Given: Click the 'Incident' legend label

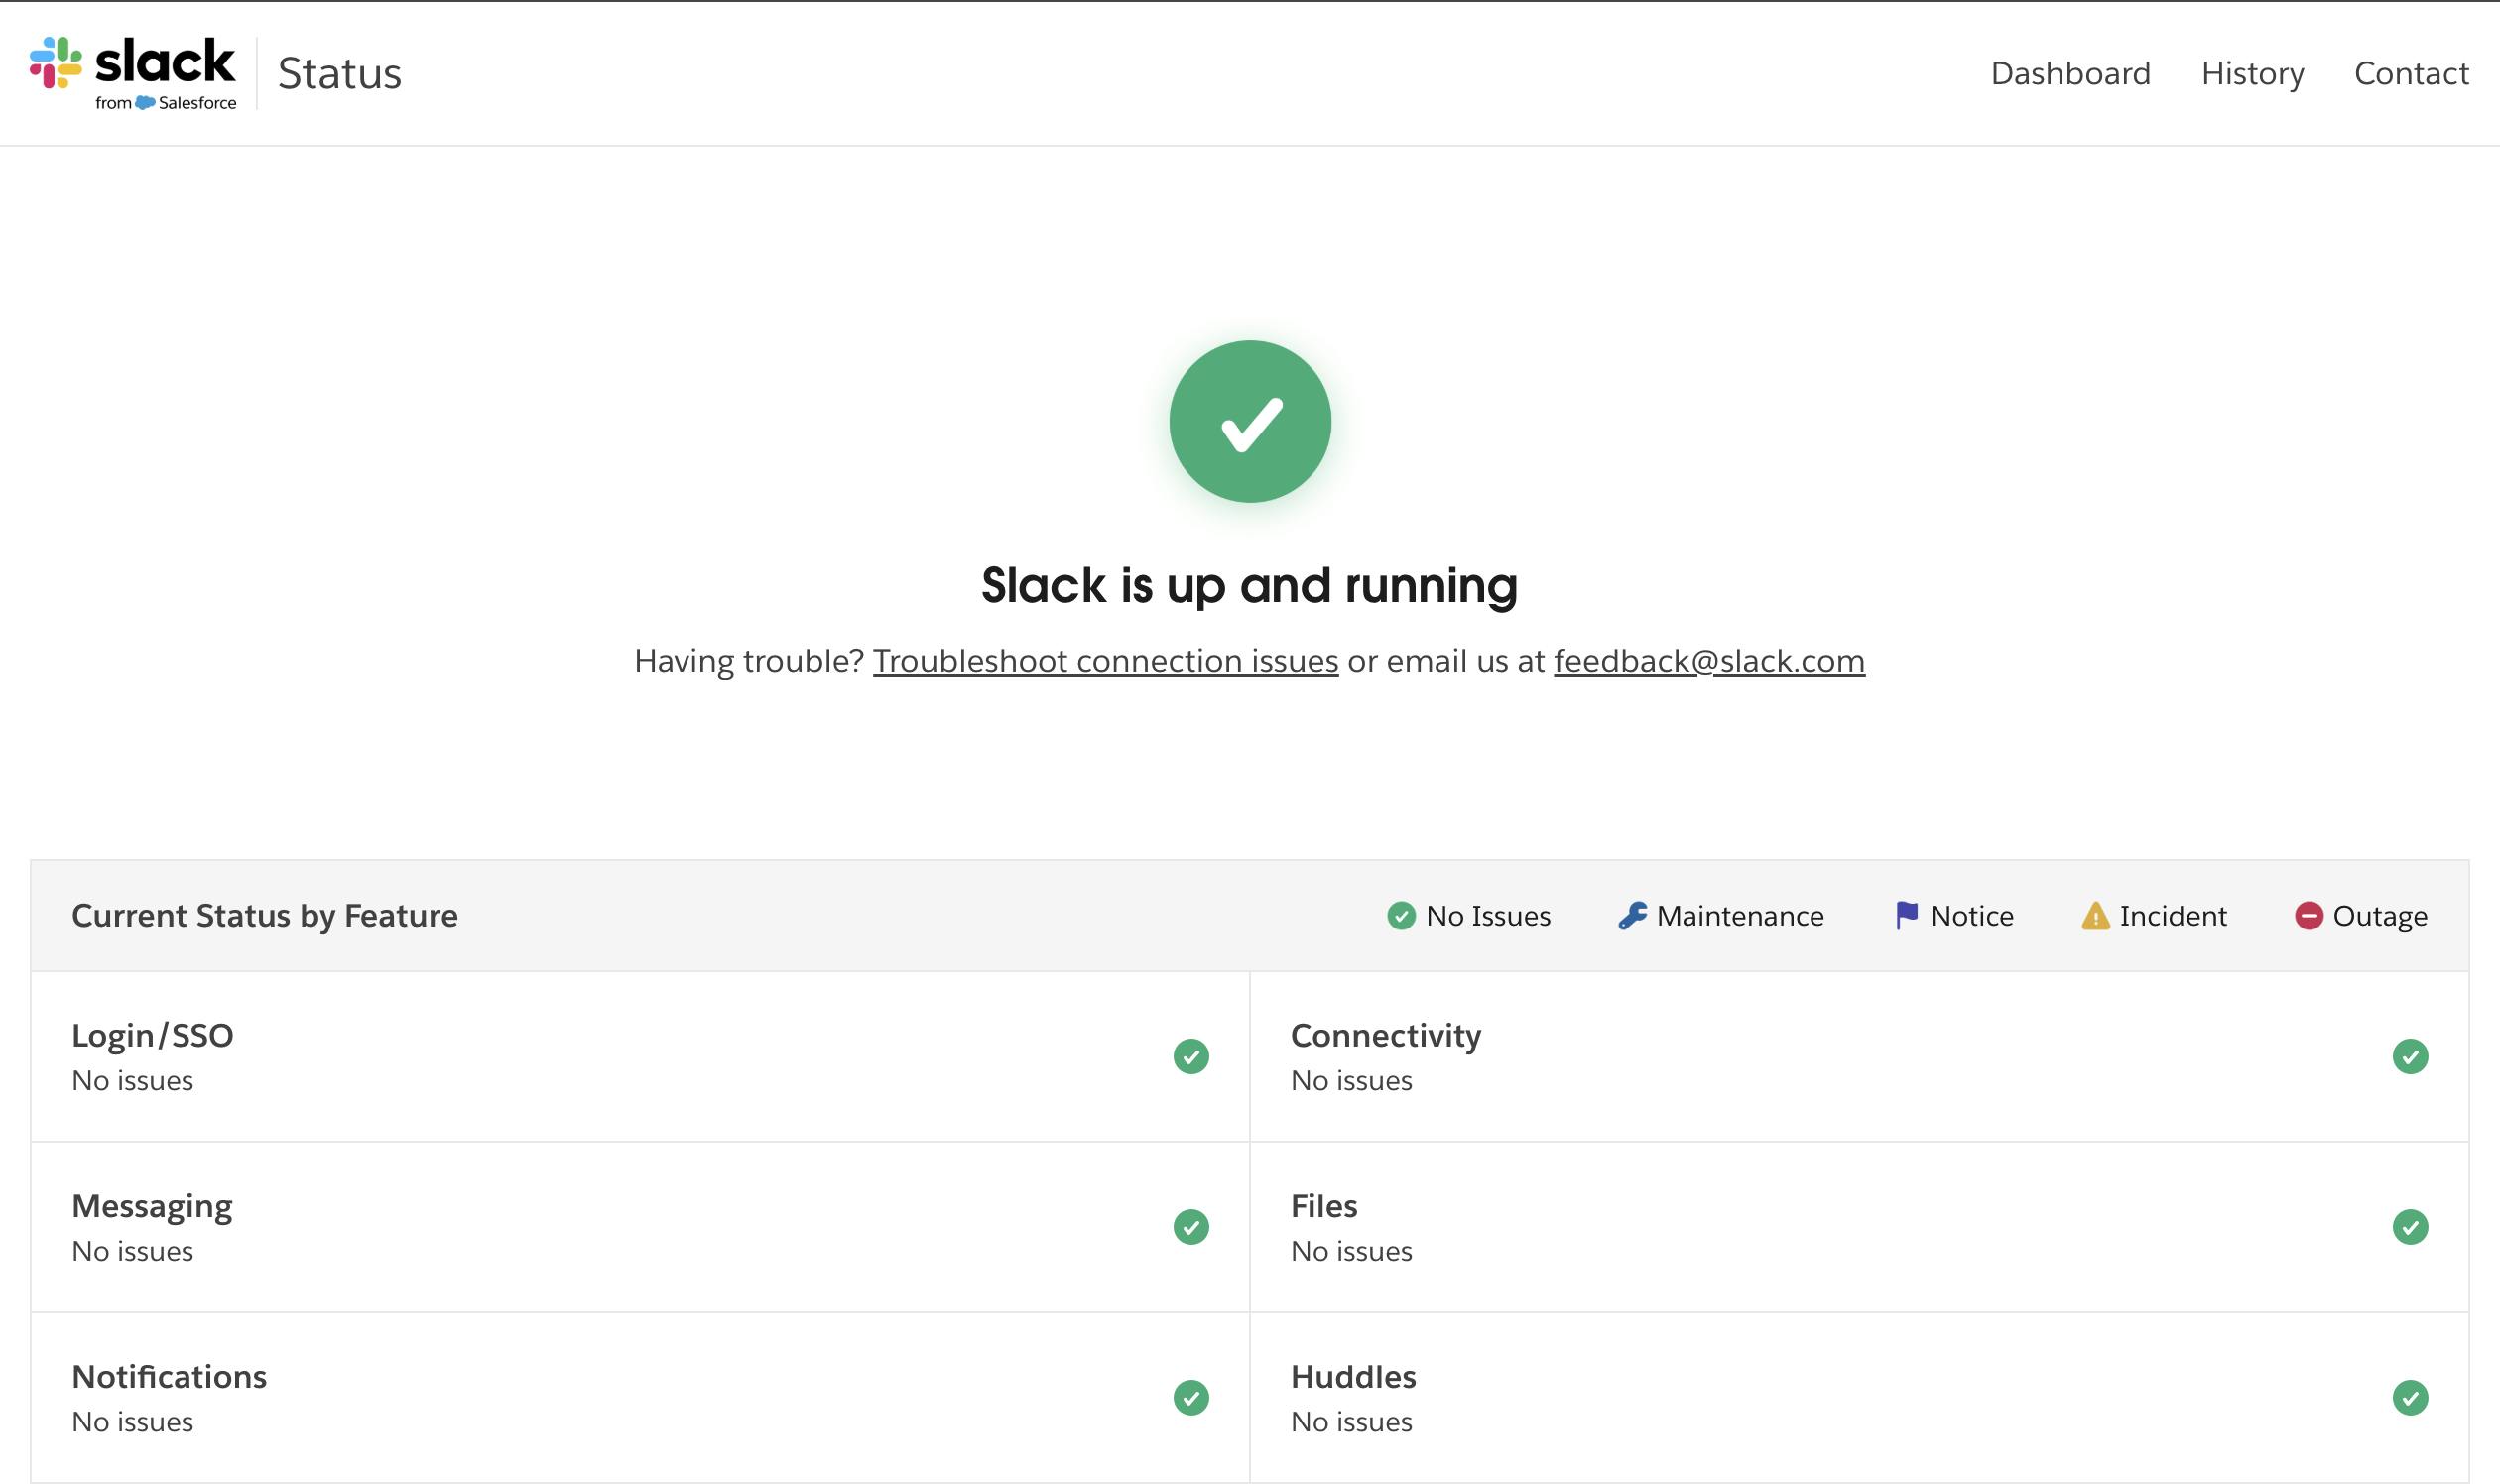Looking at the screenshot, I should click(x=2173, y=916).
